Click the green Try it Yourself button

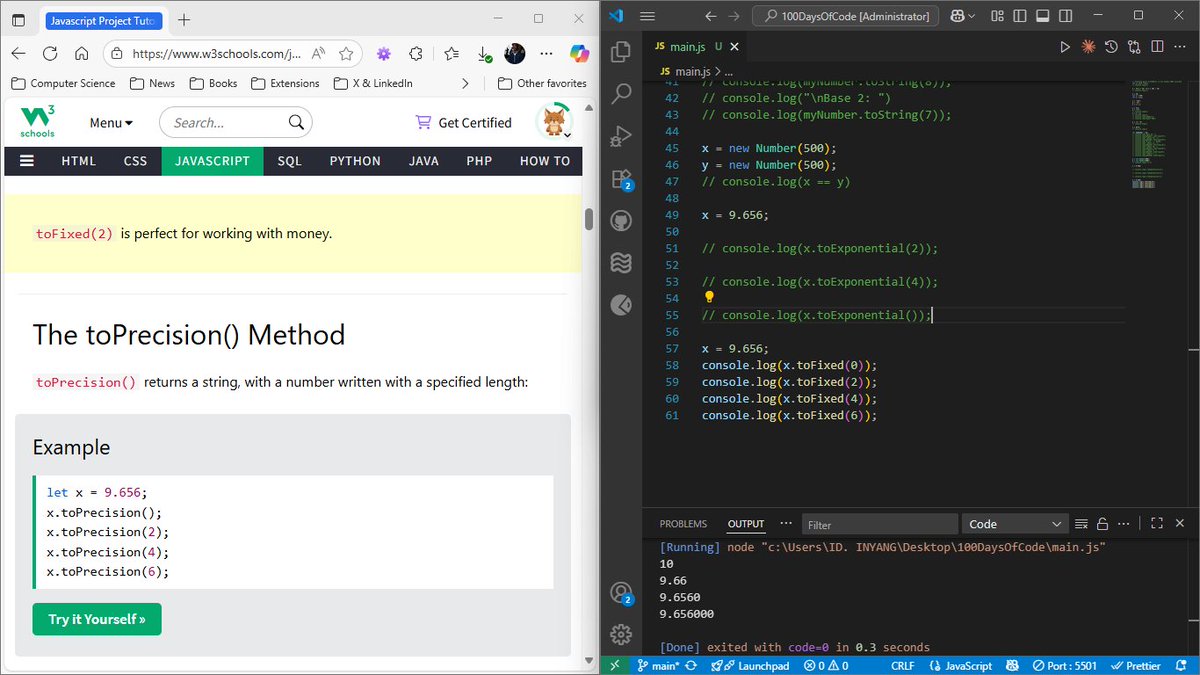pos(97,619)
